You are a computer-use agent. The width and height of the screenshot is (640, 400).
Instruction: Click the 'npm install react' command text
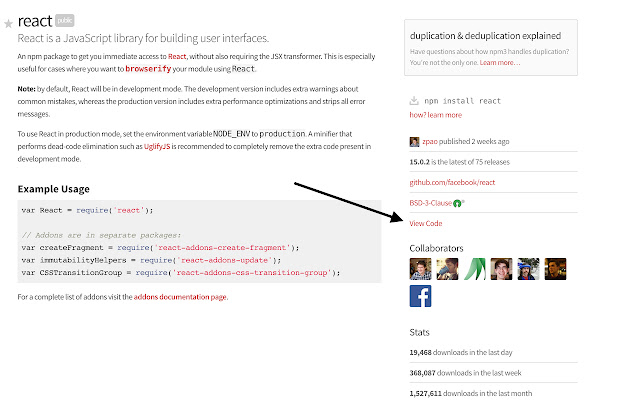click(462, 101)
